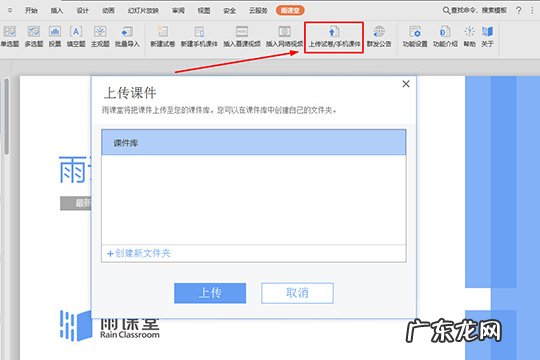Click 插入慕课视频 to insert MOOC video
540x360 pixels.
click(x=242, y=37)
